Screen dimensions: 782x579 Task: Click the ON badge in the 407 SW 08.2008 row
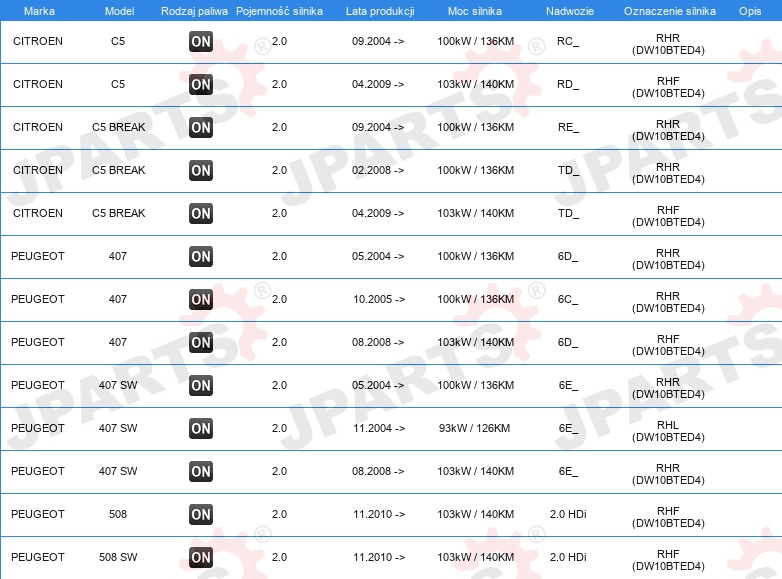[201, 471]
